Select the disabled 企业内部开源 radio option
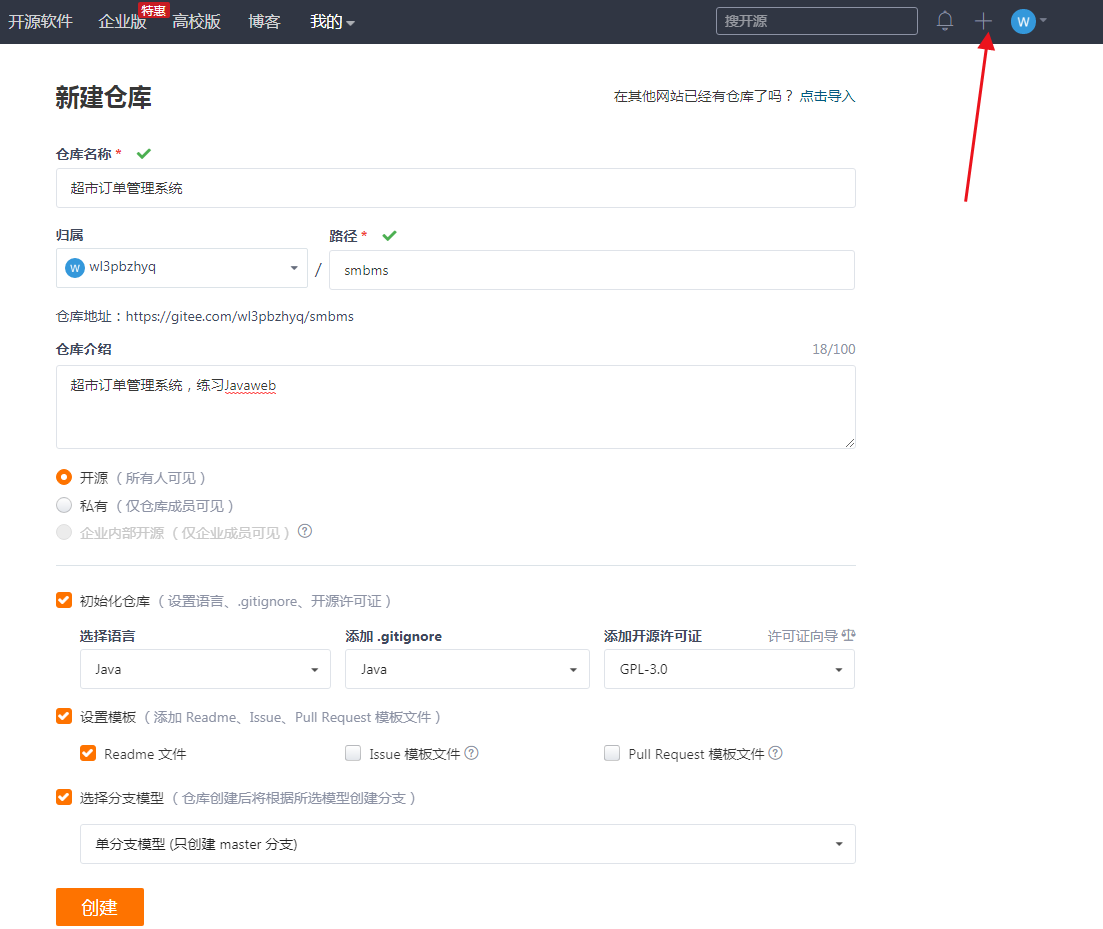Image resolution: width=1103 pixels, height=929 pixels. click(64, 532)
